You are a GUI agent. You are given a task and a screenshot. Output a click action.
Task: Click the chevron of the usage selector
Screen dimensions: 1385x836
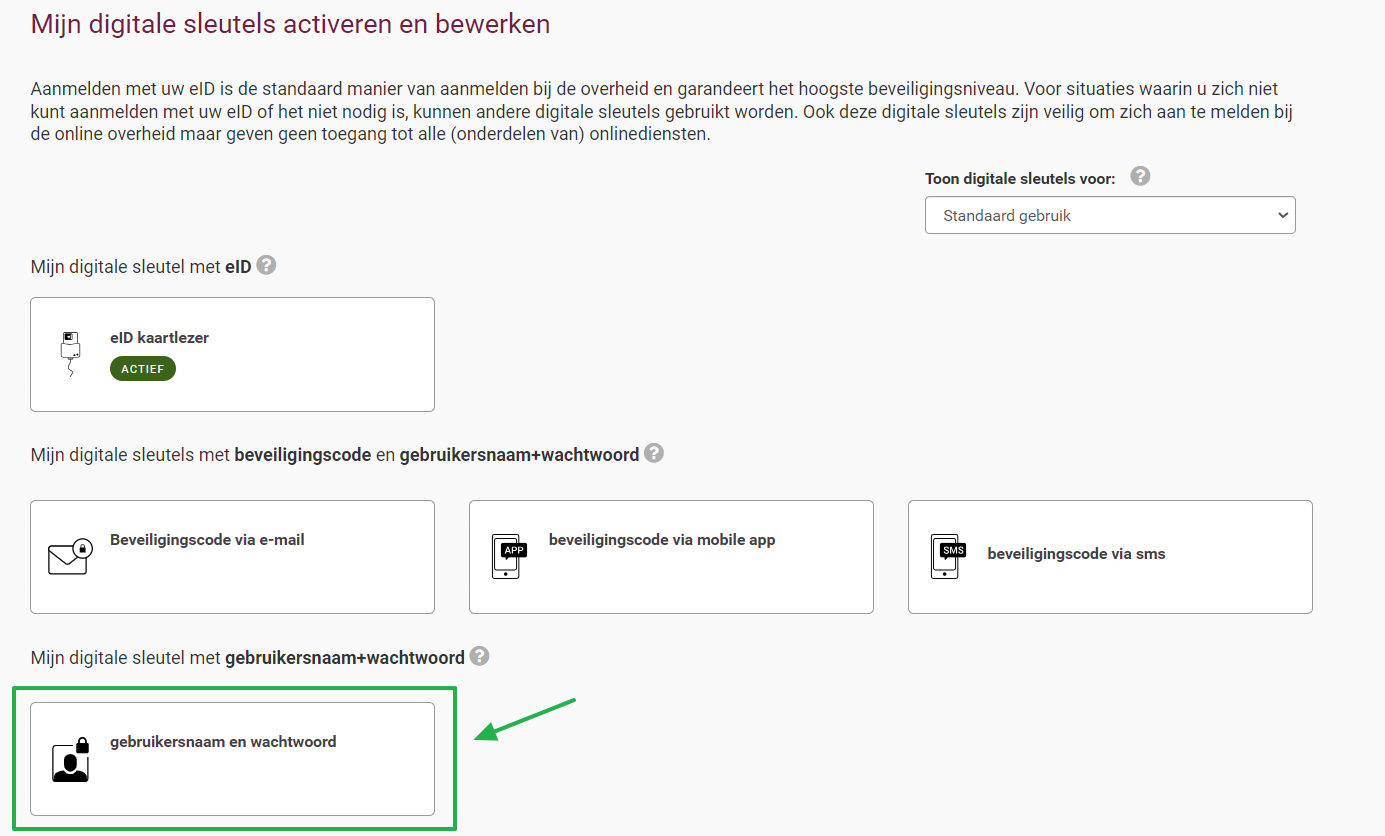(x=1283, y=215)
